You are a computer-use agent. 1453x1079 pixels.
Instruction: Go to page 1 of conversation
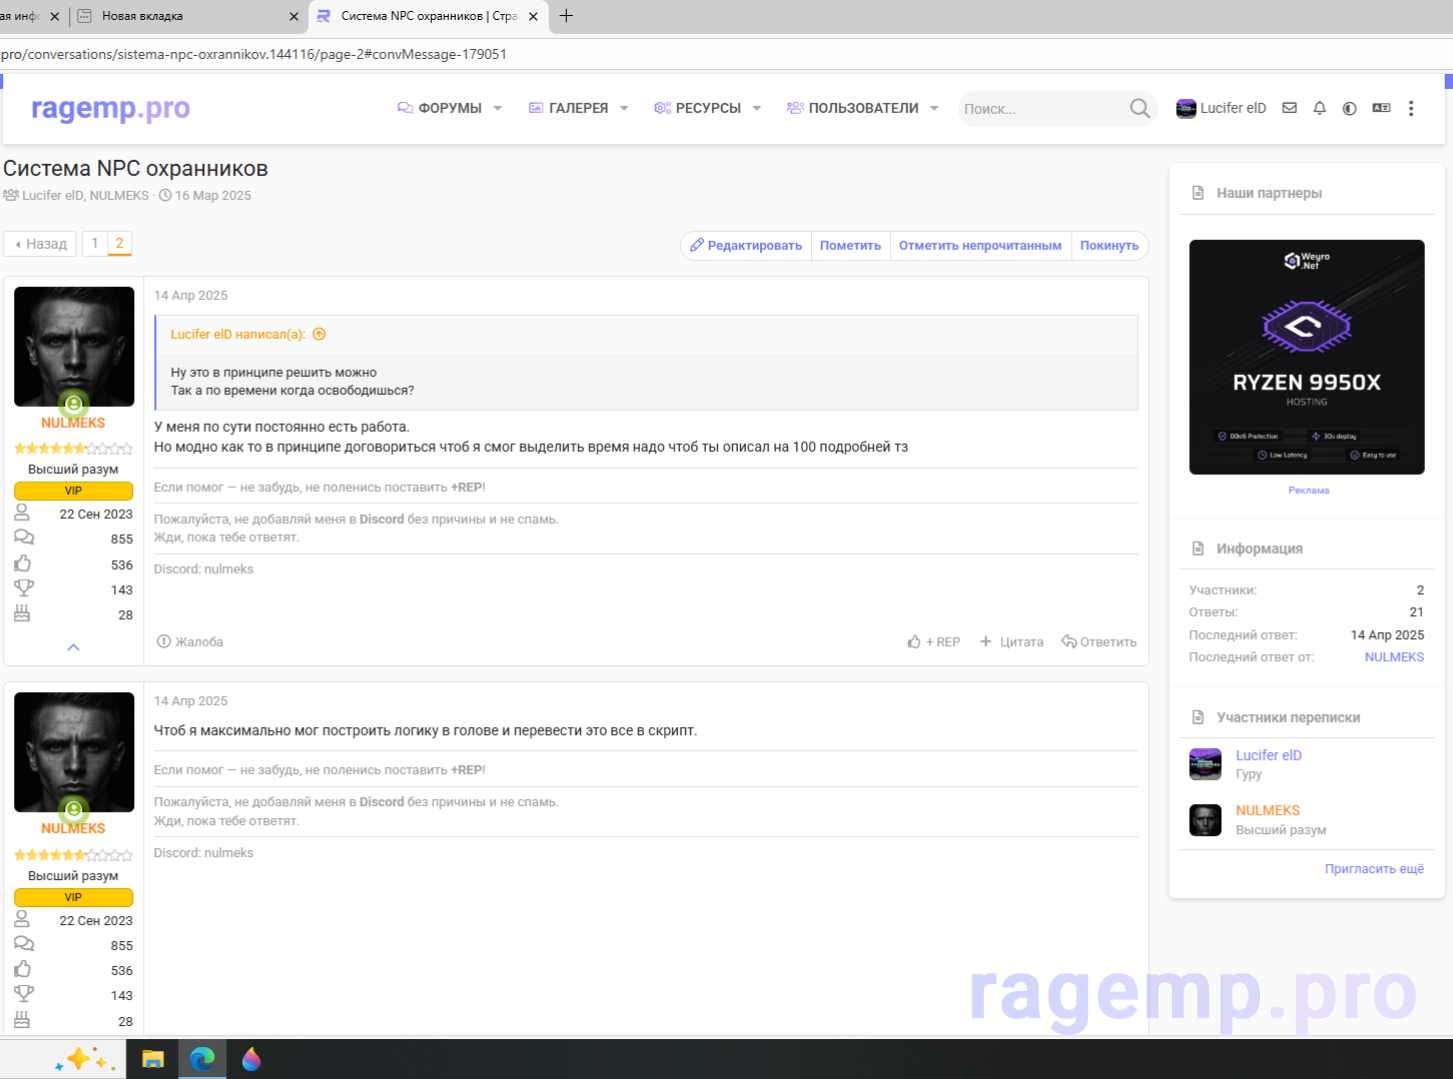pyautogui.click(x=95, y=243)
